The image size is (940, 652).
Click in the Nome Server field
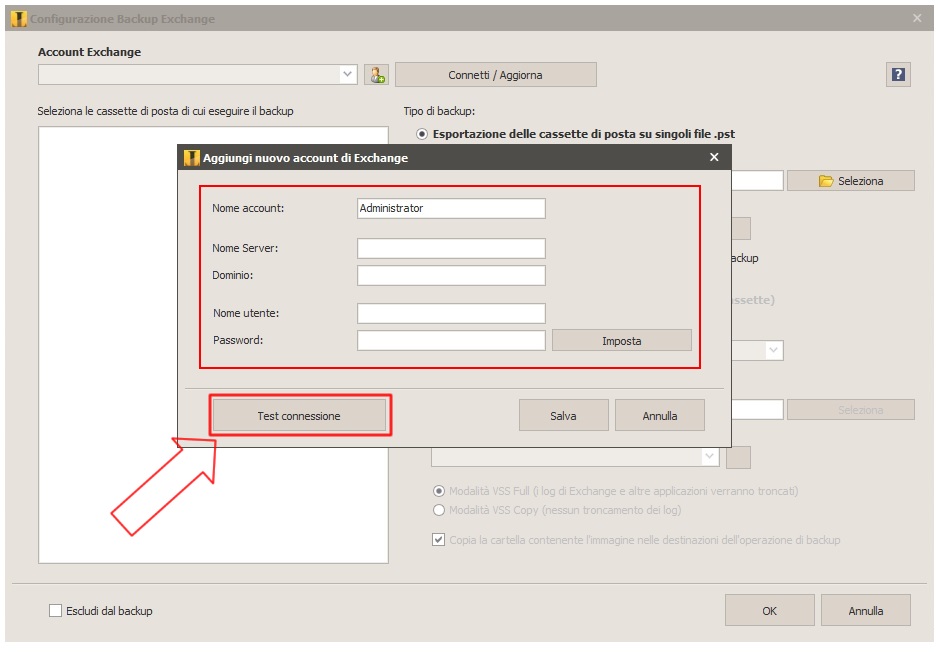point(451,248)
